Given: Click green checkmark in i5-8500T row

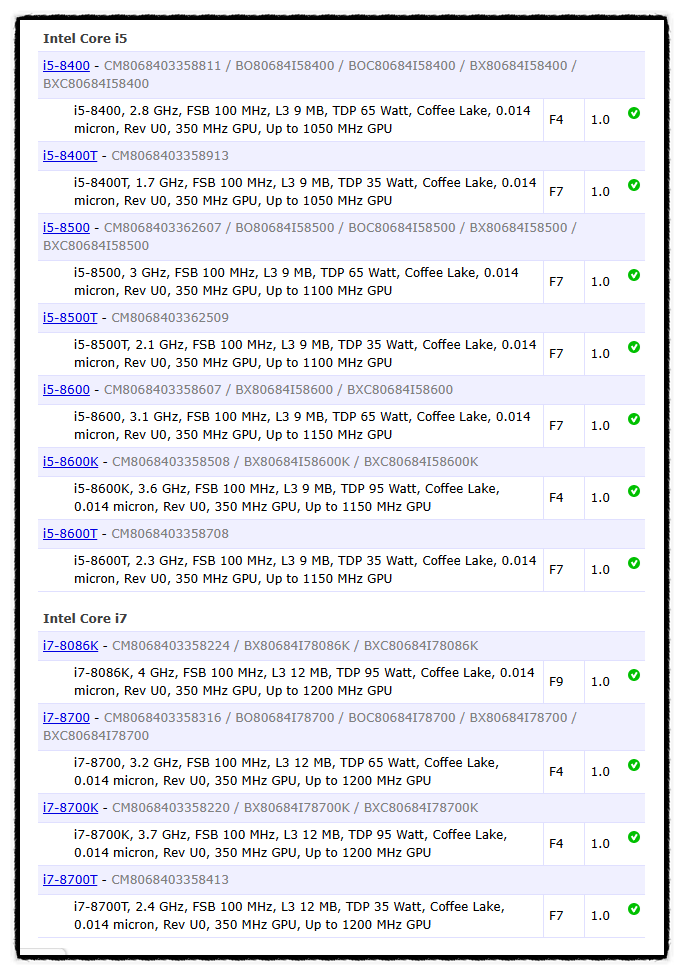Looking at the screenshot, I should pyautogui.click(x=634, y=348).
